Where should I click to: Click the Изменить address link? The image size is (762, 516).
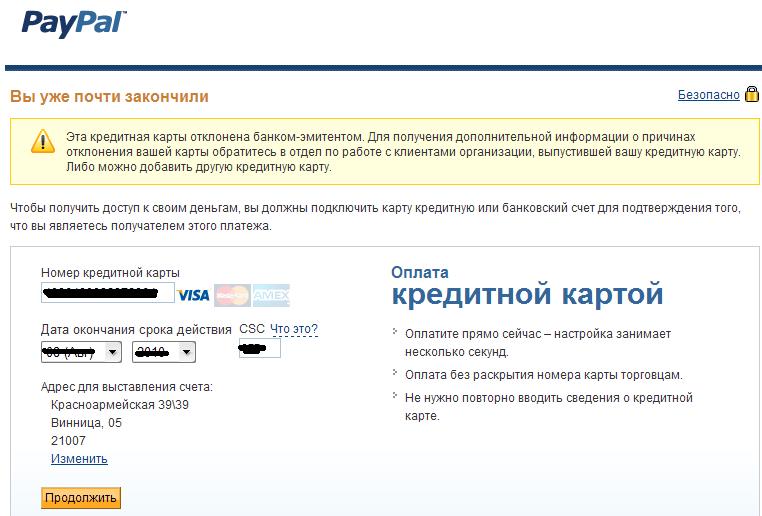[79, 459]
